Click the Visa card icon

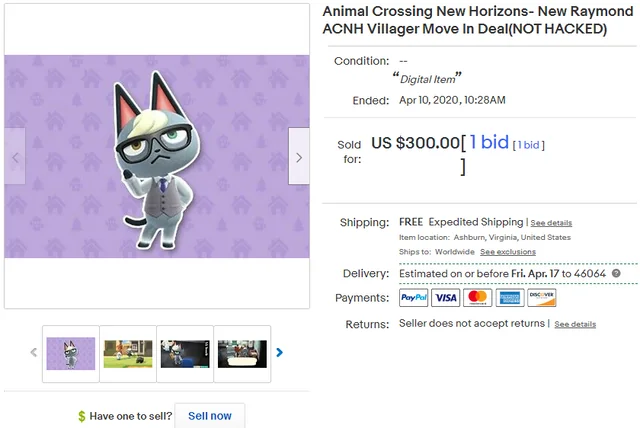coord(446,298)
